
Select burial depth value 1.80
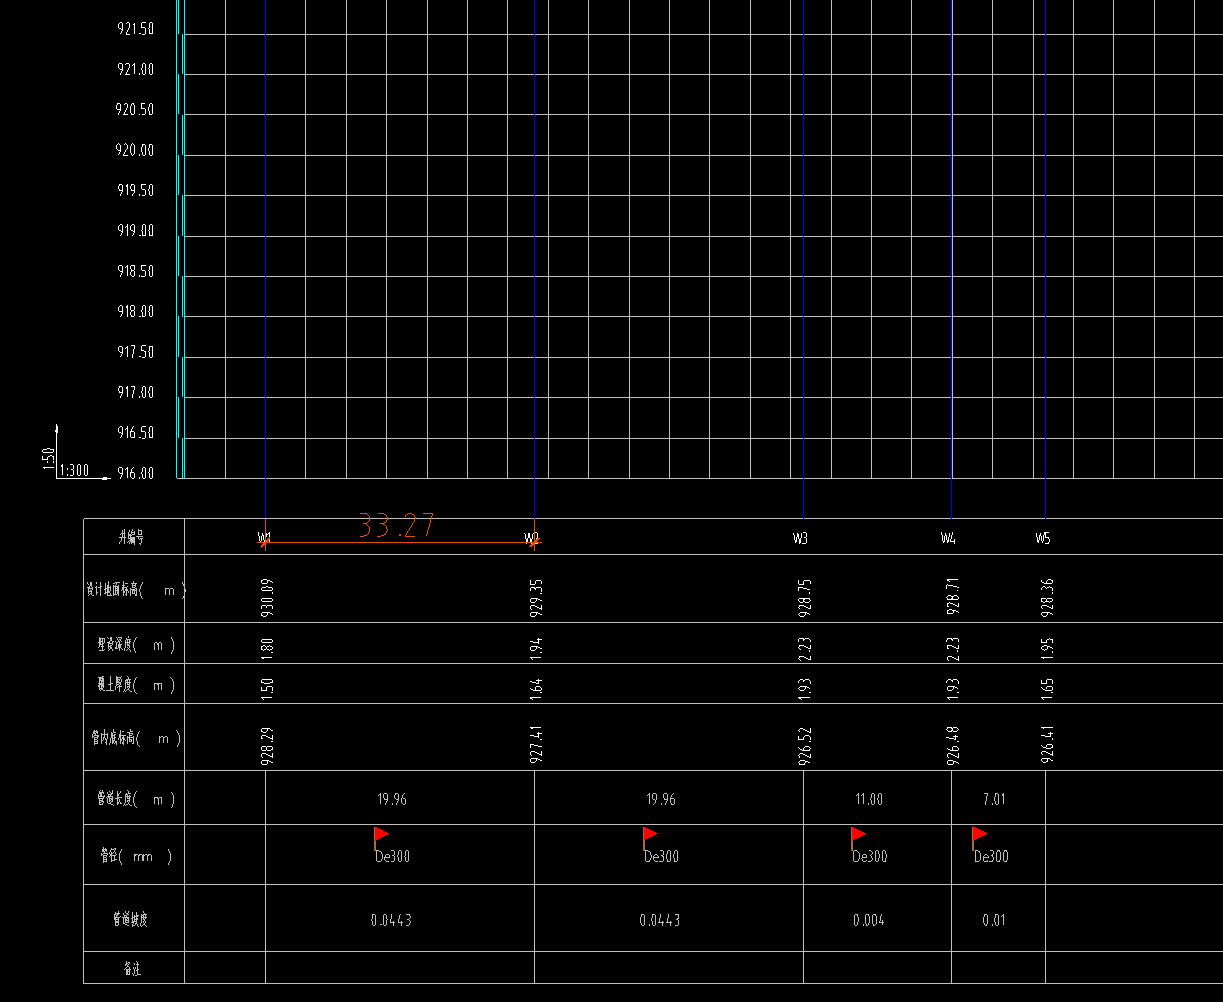tap(267, 647)
